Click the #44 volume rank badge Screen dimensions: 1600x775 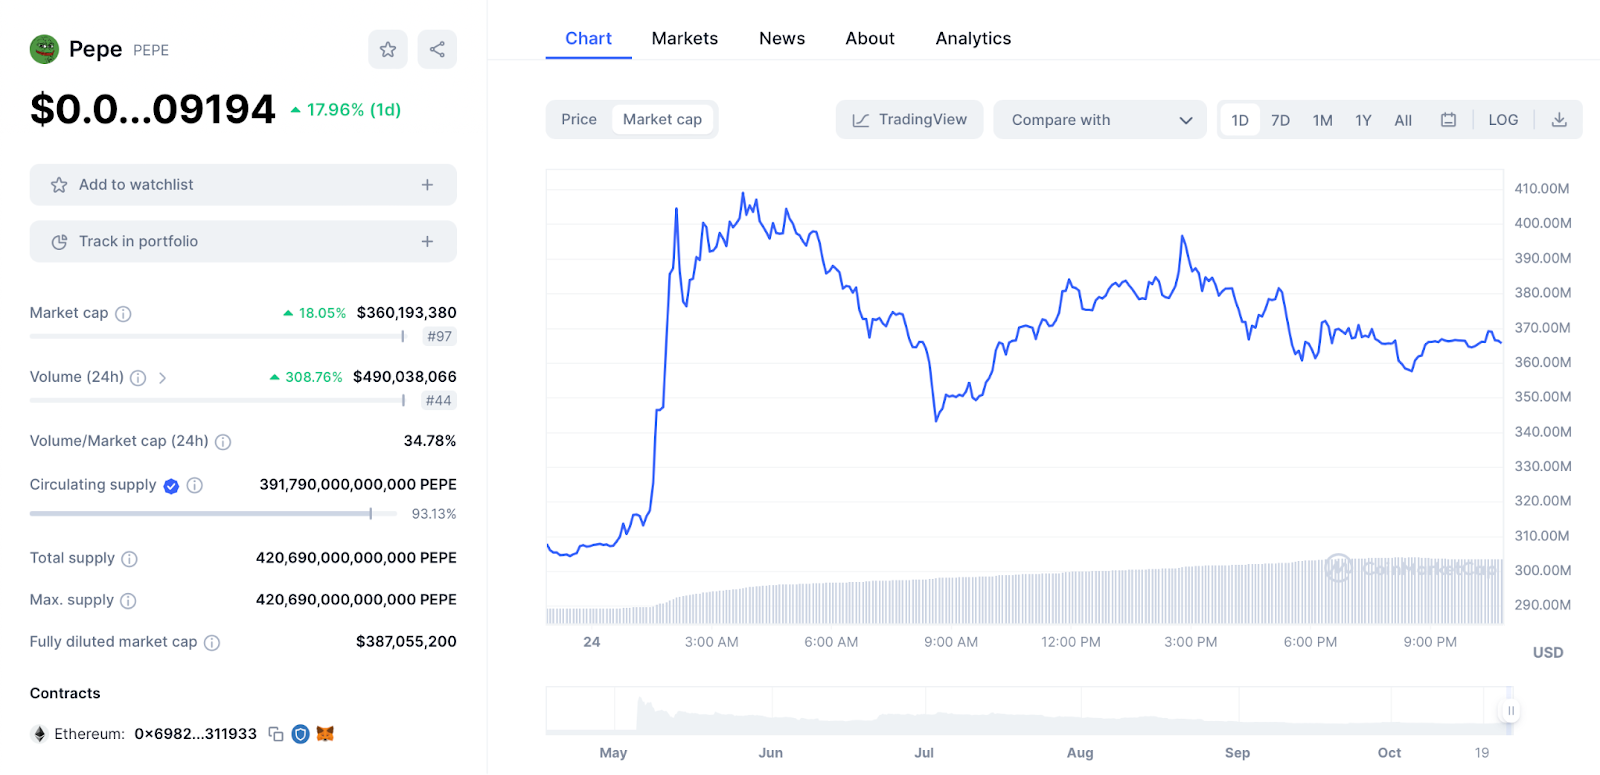click(x=438, y=401)
